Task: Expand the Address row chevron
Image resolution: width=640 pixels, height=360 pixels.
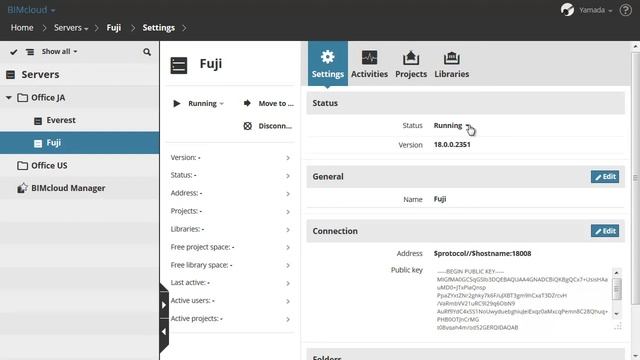Action: coord(288,194)
